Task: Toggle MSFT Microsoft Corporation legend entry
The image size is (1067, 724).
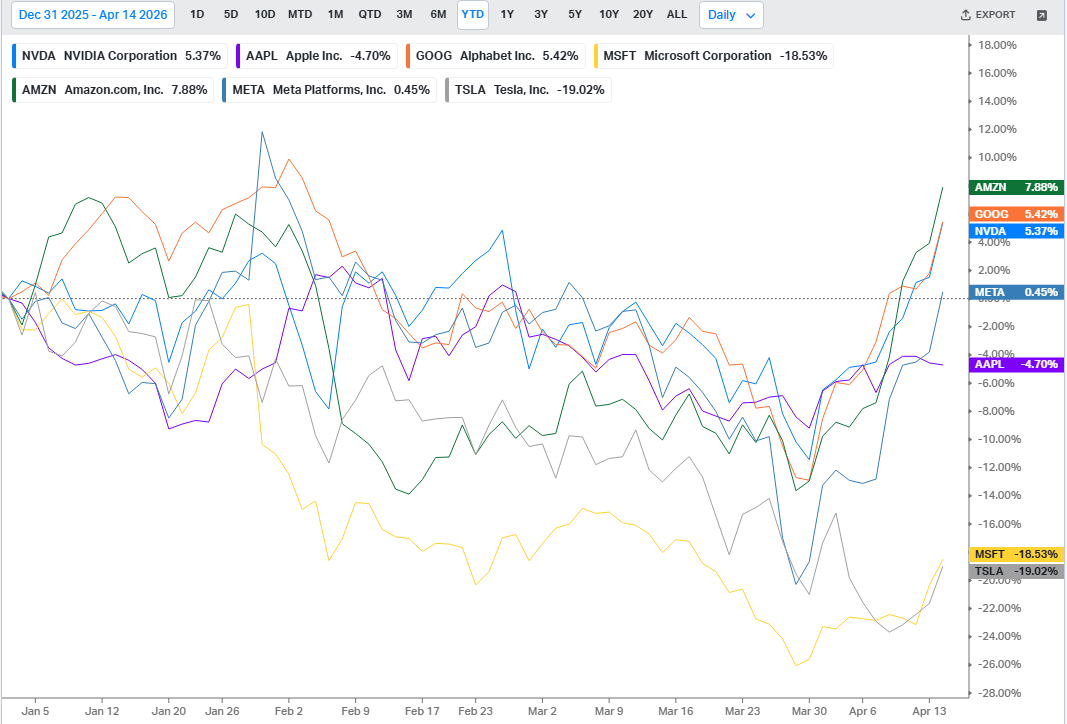Action: pyautogui.click(x=714, y=56)
